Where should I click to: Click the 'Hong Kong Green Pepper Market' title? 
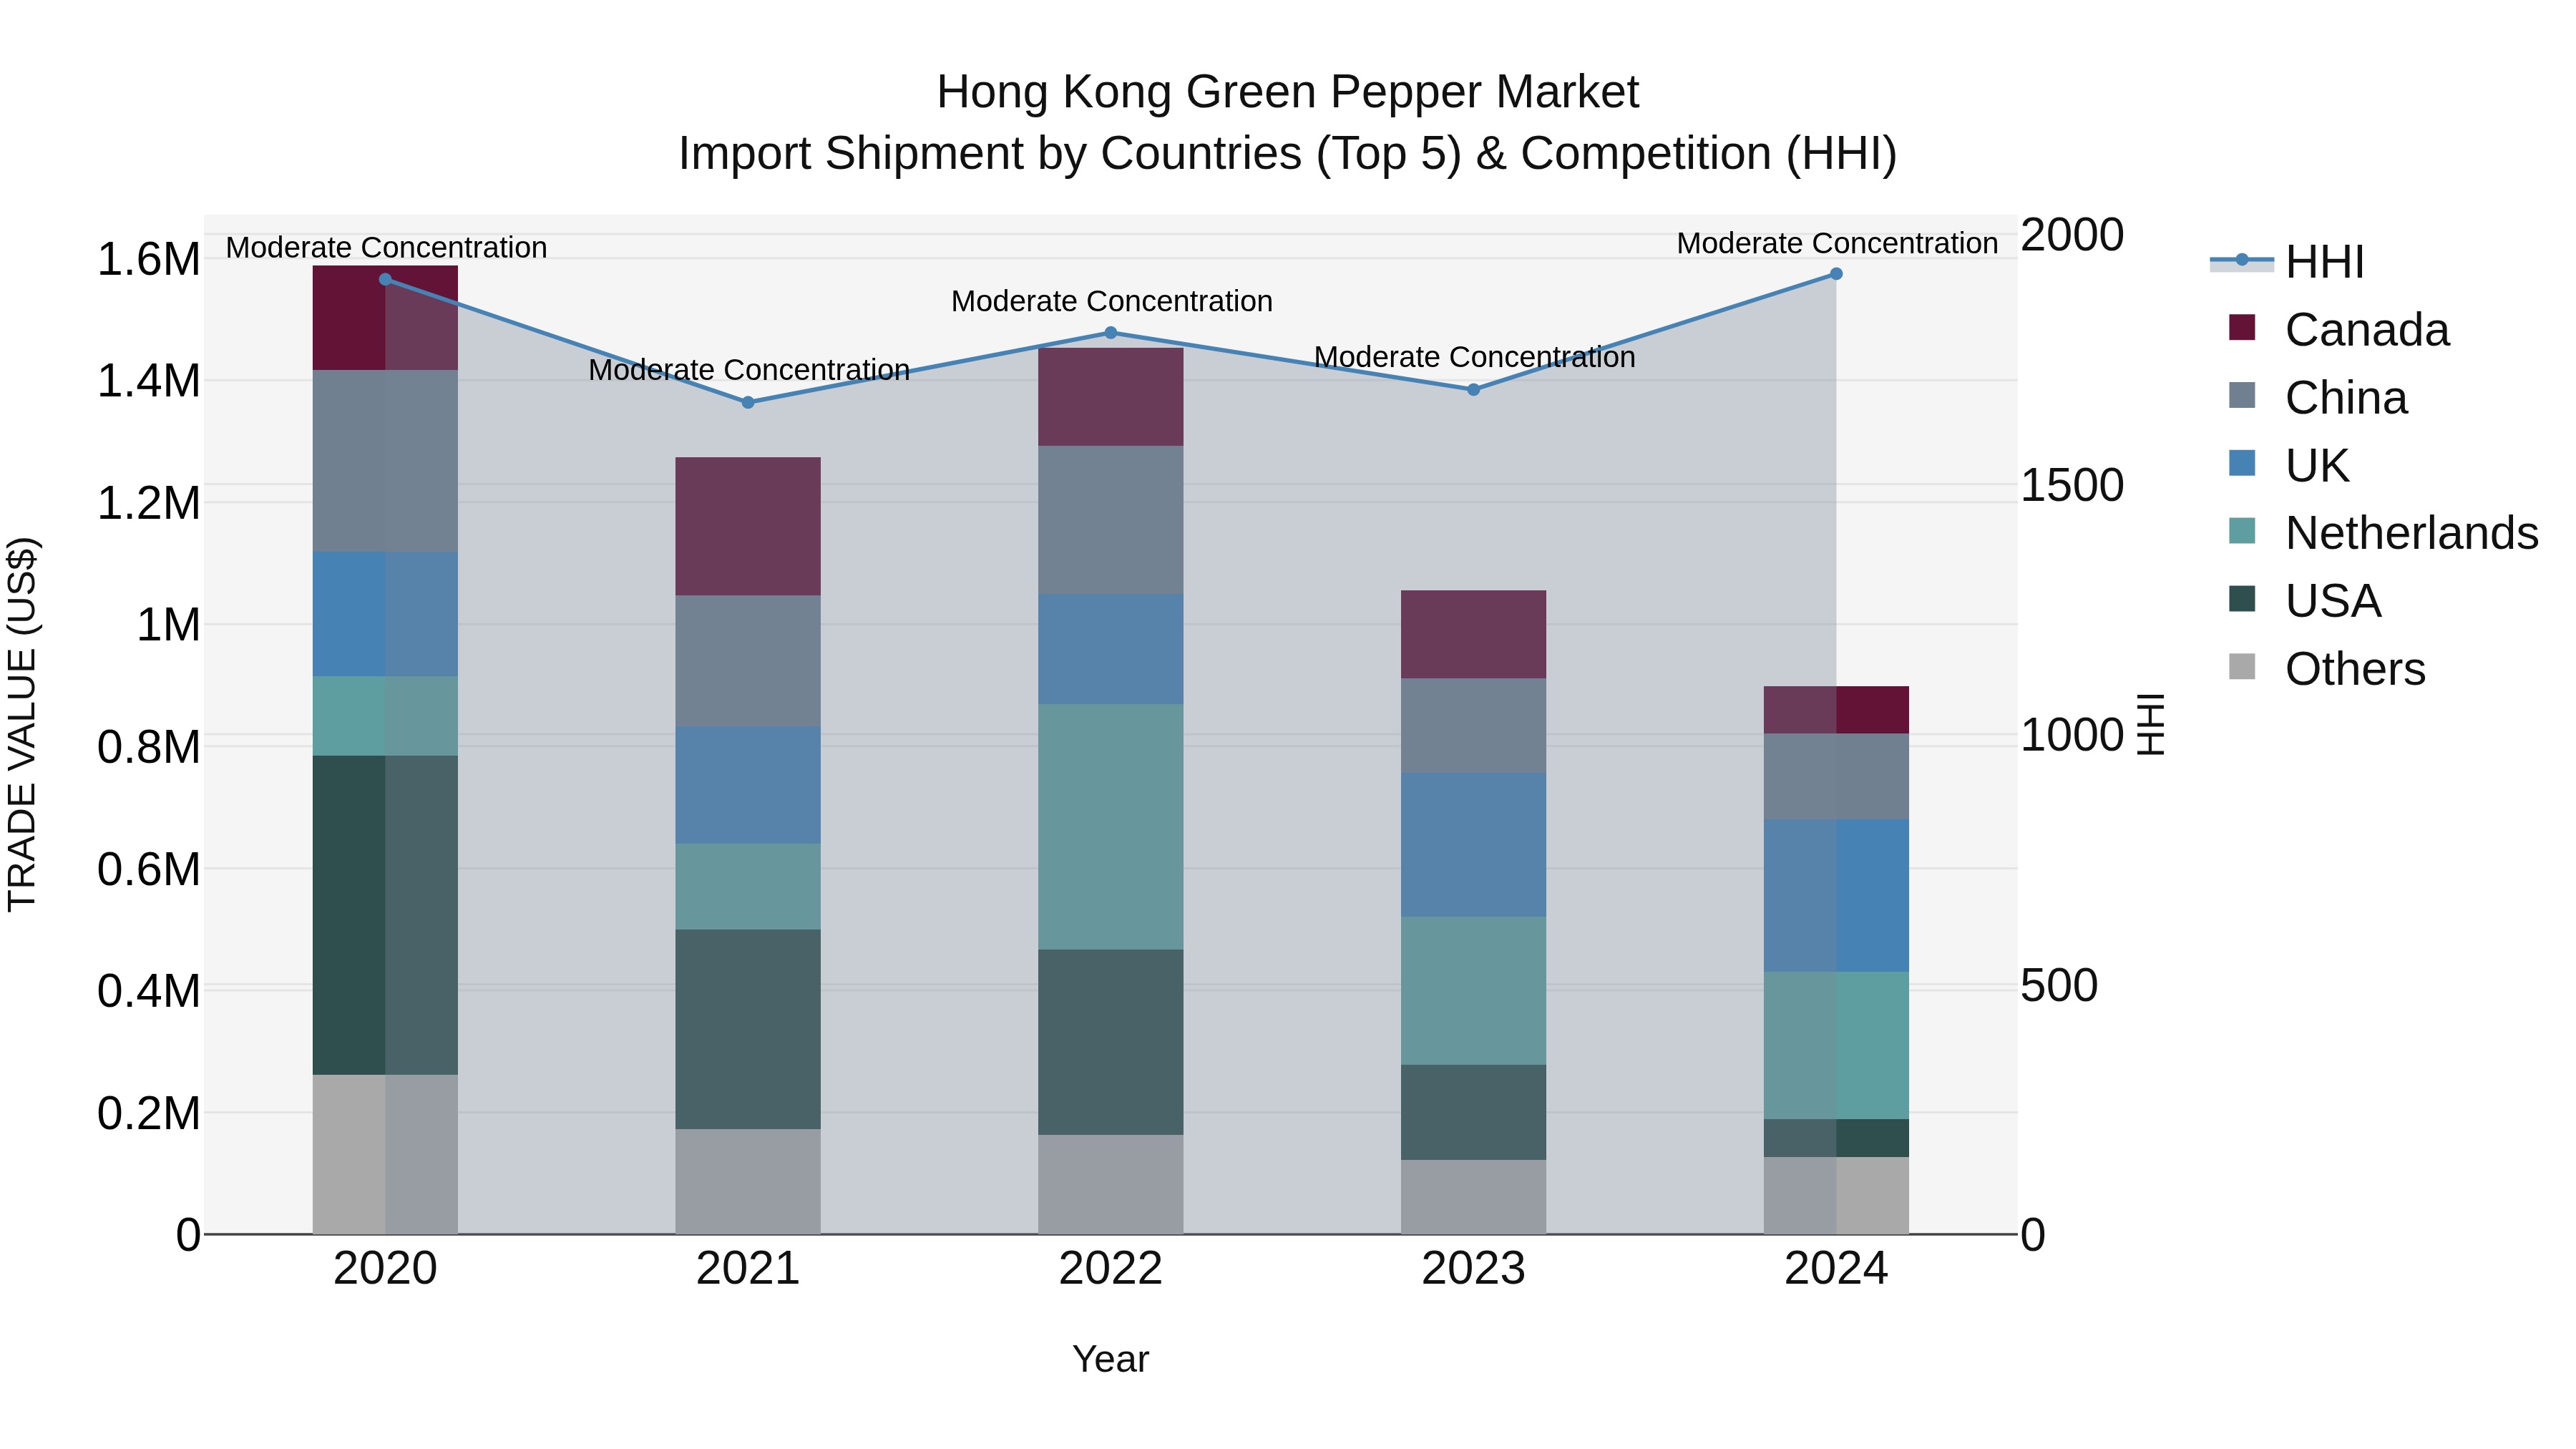coord(1287,92)
